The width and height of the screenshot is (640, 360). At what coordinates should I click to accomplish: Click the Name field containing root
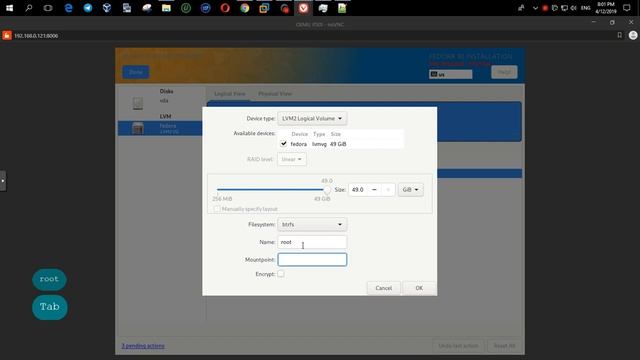[312, 242]
